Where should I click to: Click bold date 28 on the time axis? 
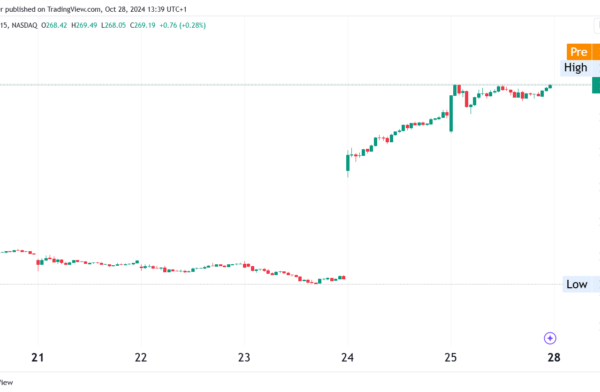[x=554, y=358]
